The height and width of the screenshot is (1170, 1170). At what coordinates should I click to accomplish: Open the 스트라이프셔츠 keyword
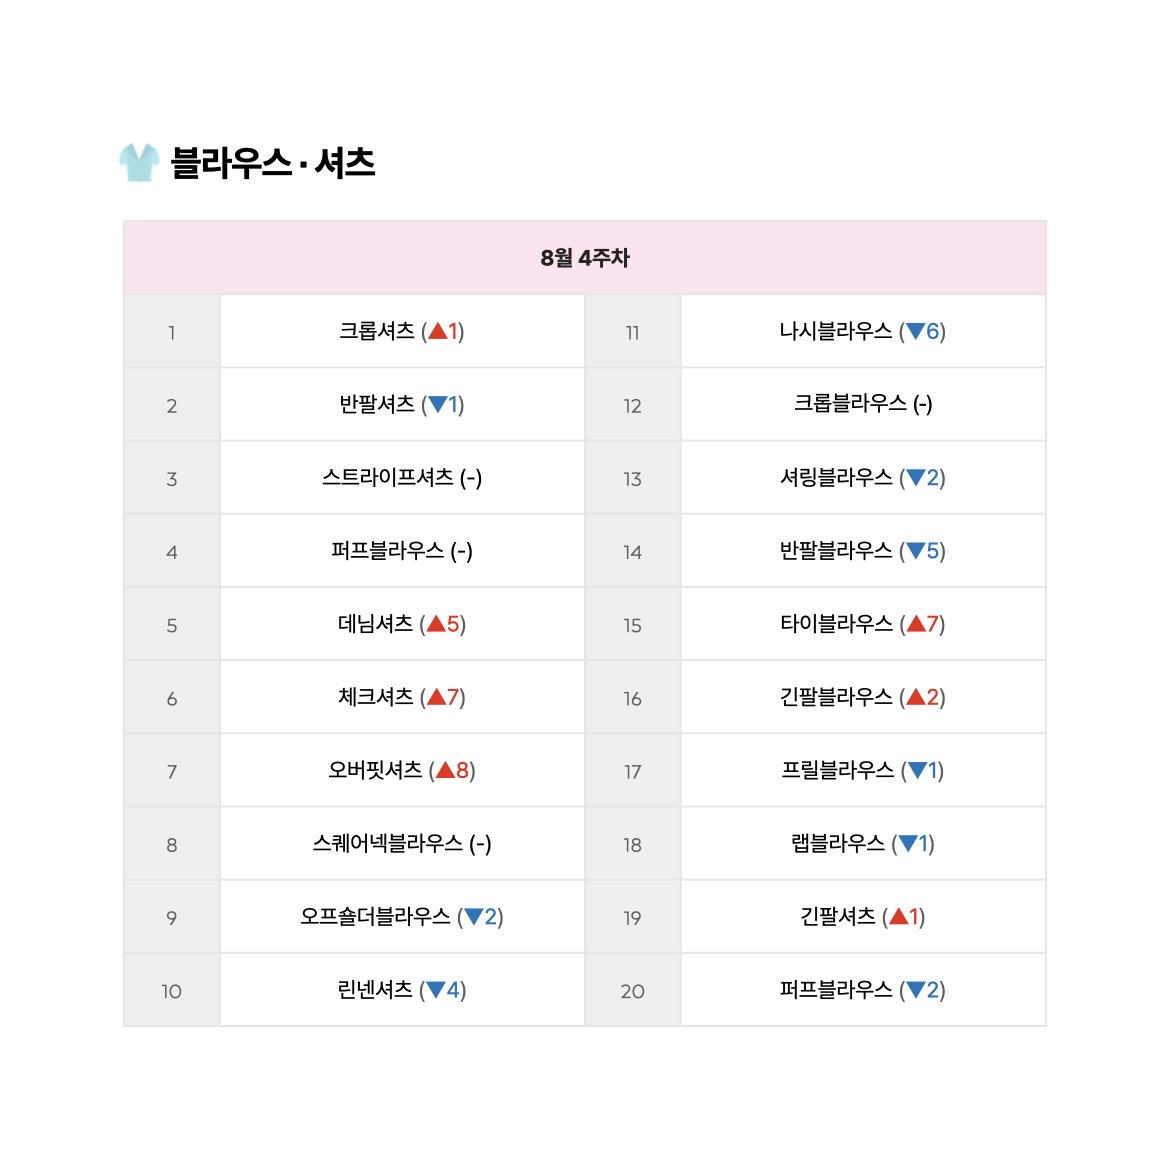point(387,477)
